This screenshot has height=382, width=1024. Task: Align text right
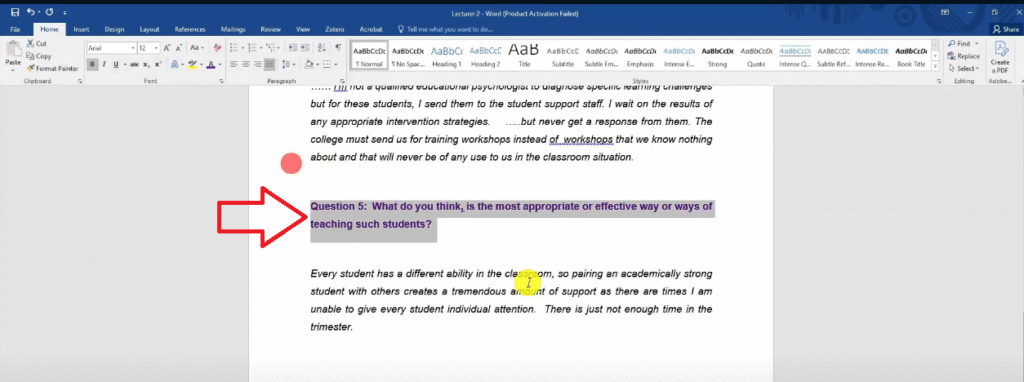tap(259, 64)
